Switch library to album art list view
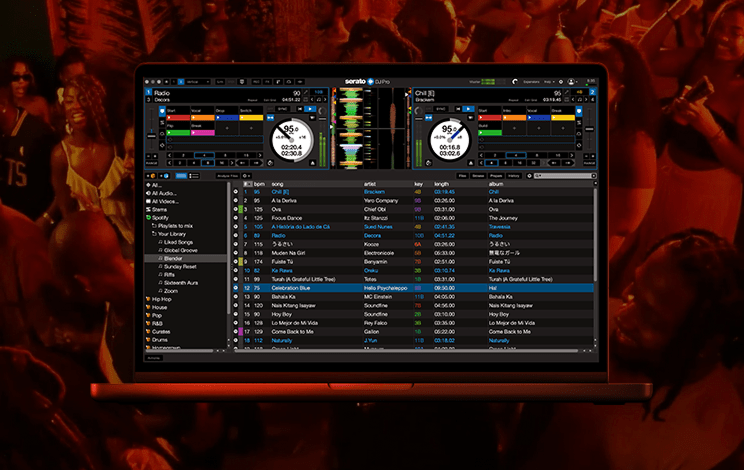This screenshot has width=744, height=470. pos(194,176)
